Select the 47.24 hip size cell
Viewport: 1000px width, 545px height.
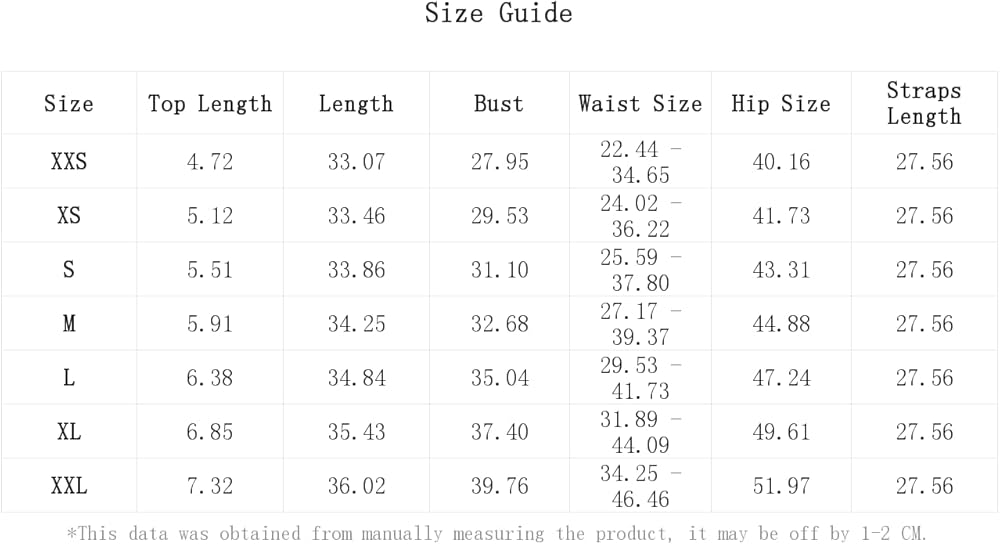pyautogui.click(x=781, y=378)
